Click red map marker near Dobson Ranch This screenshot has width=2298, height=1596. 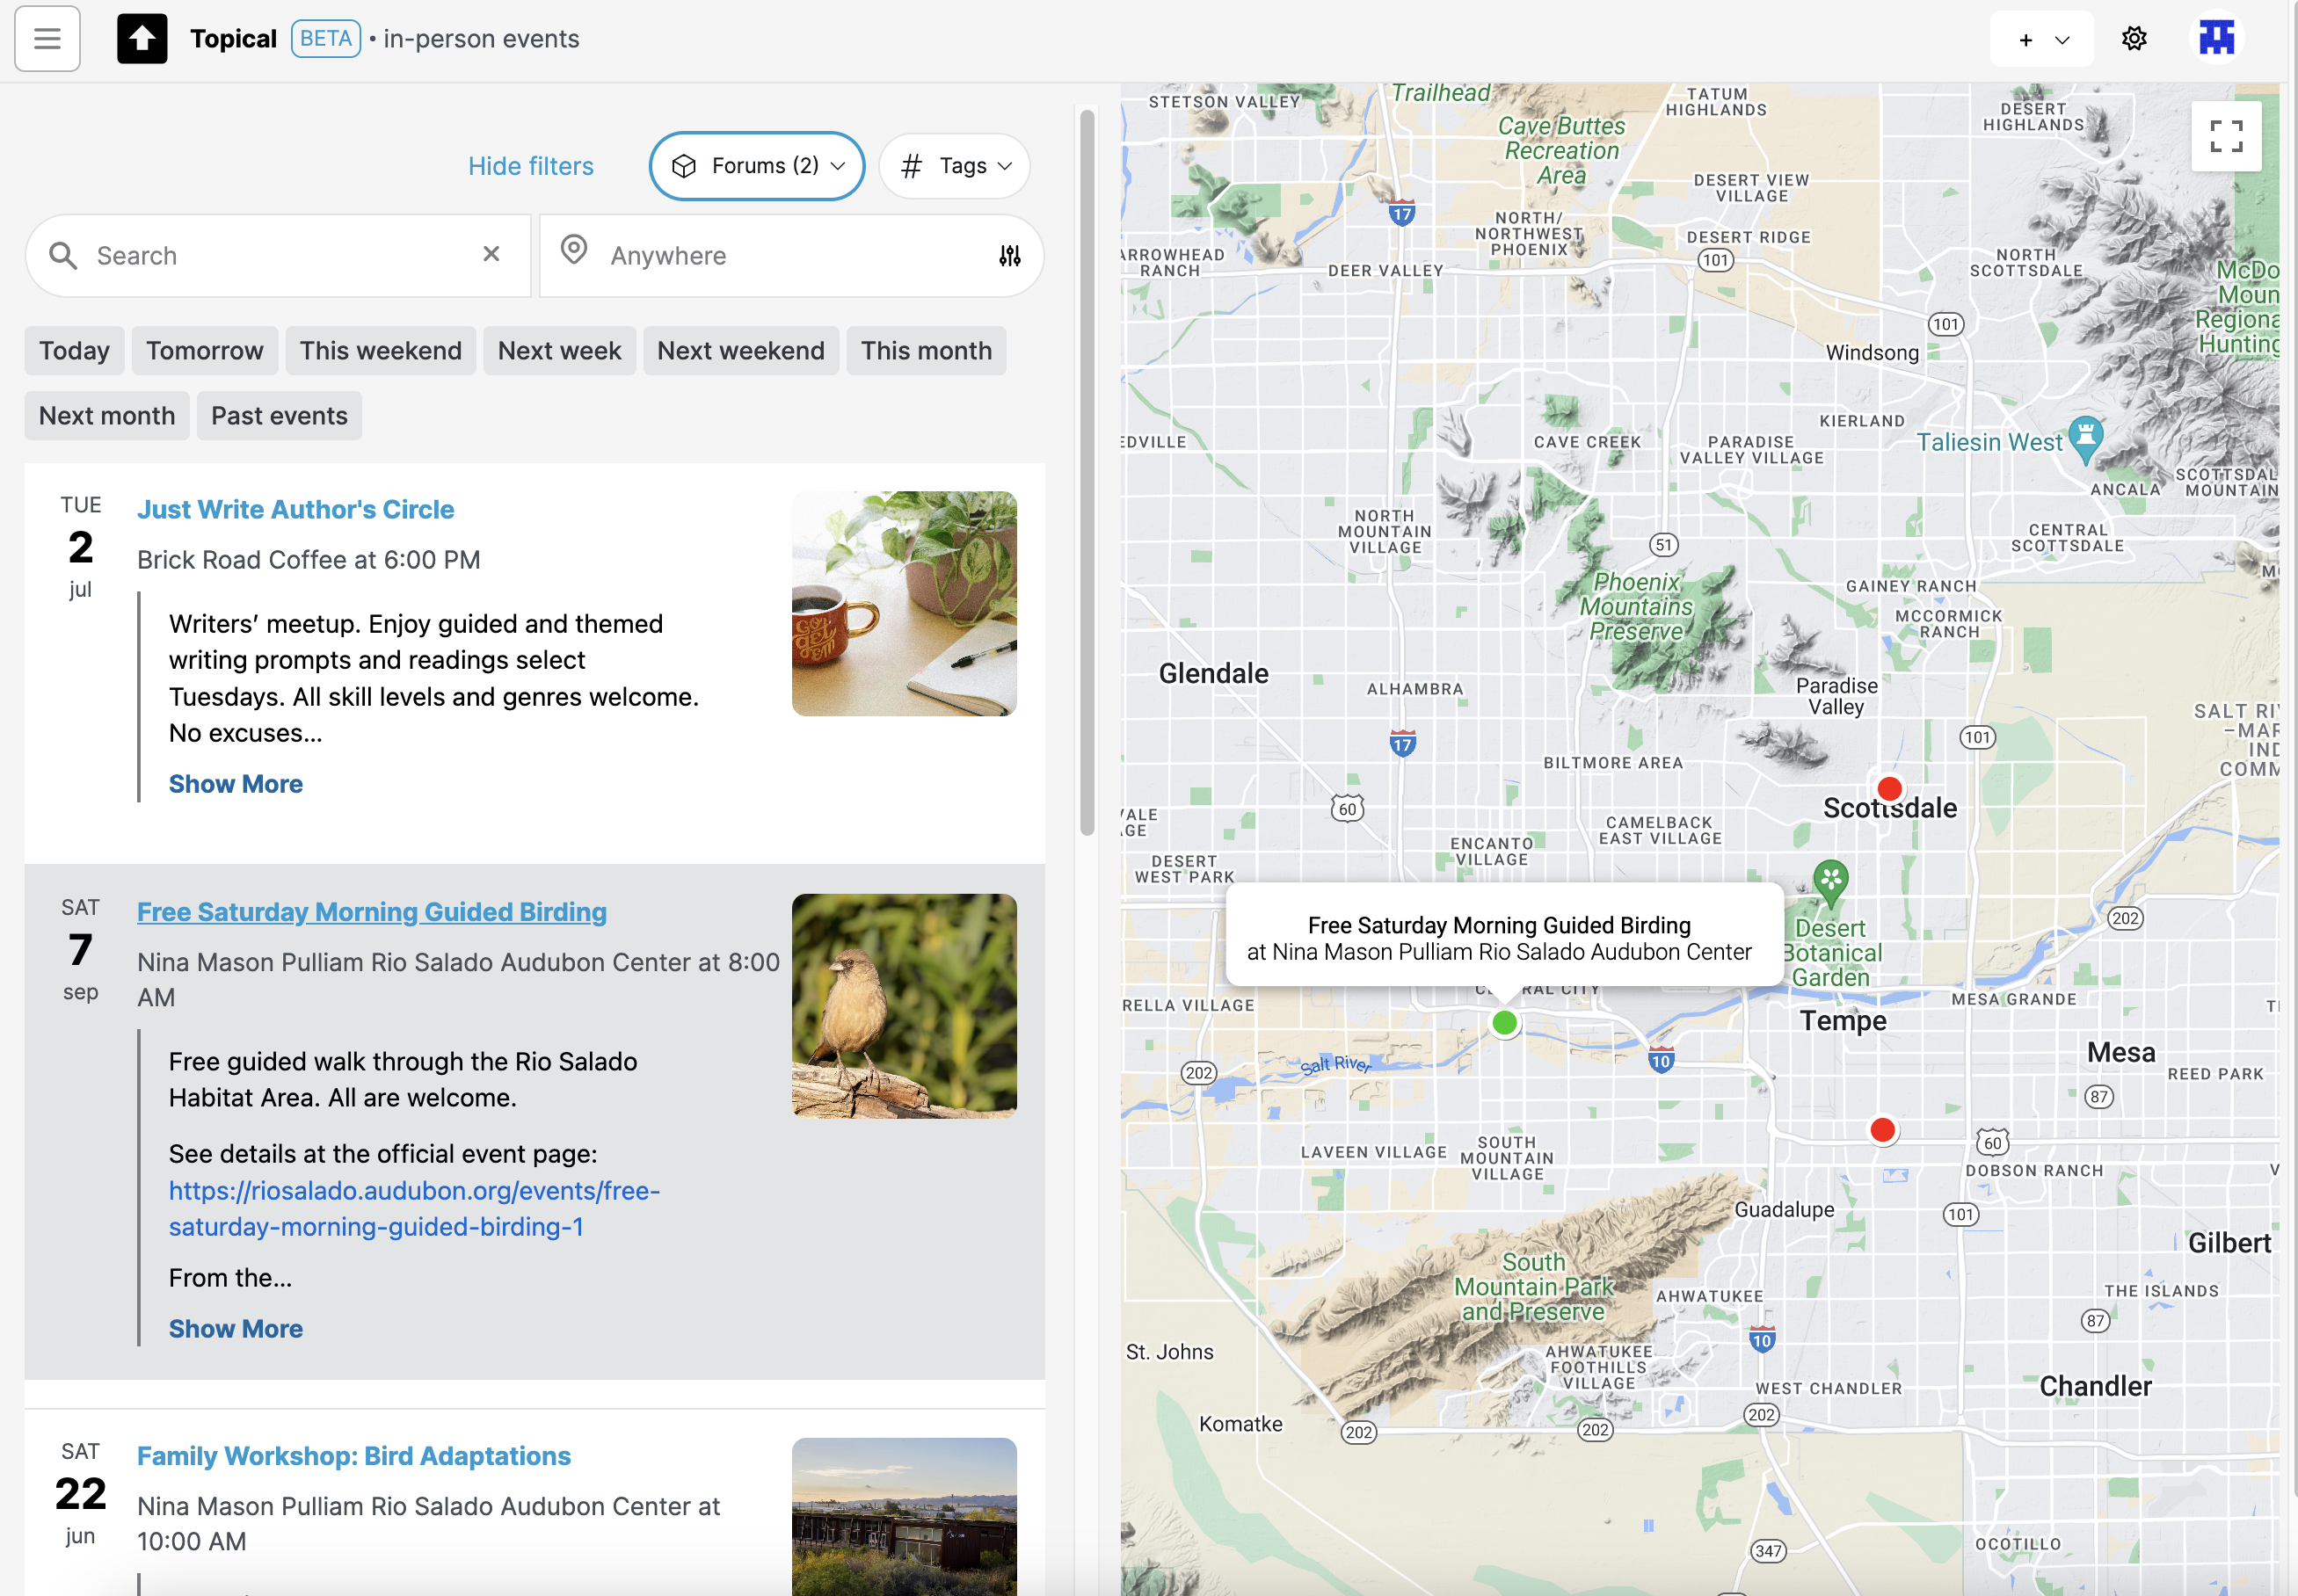[1882, 1130]
